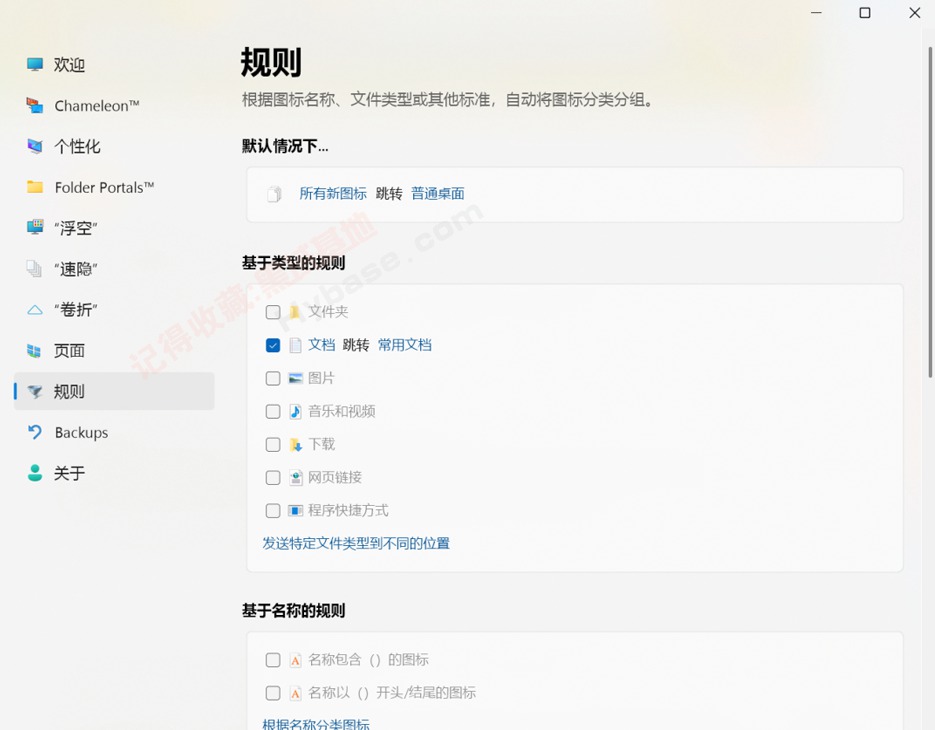Click 发送特定文件类型到不同的位置 link
The height and width of the screenshot is (730, 935).
[356, 544]
